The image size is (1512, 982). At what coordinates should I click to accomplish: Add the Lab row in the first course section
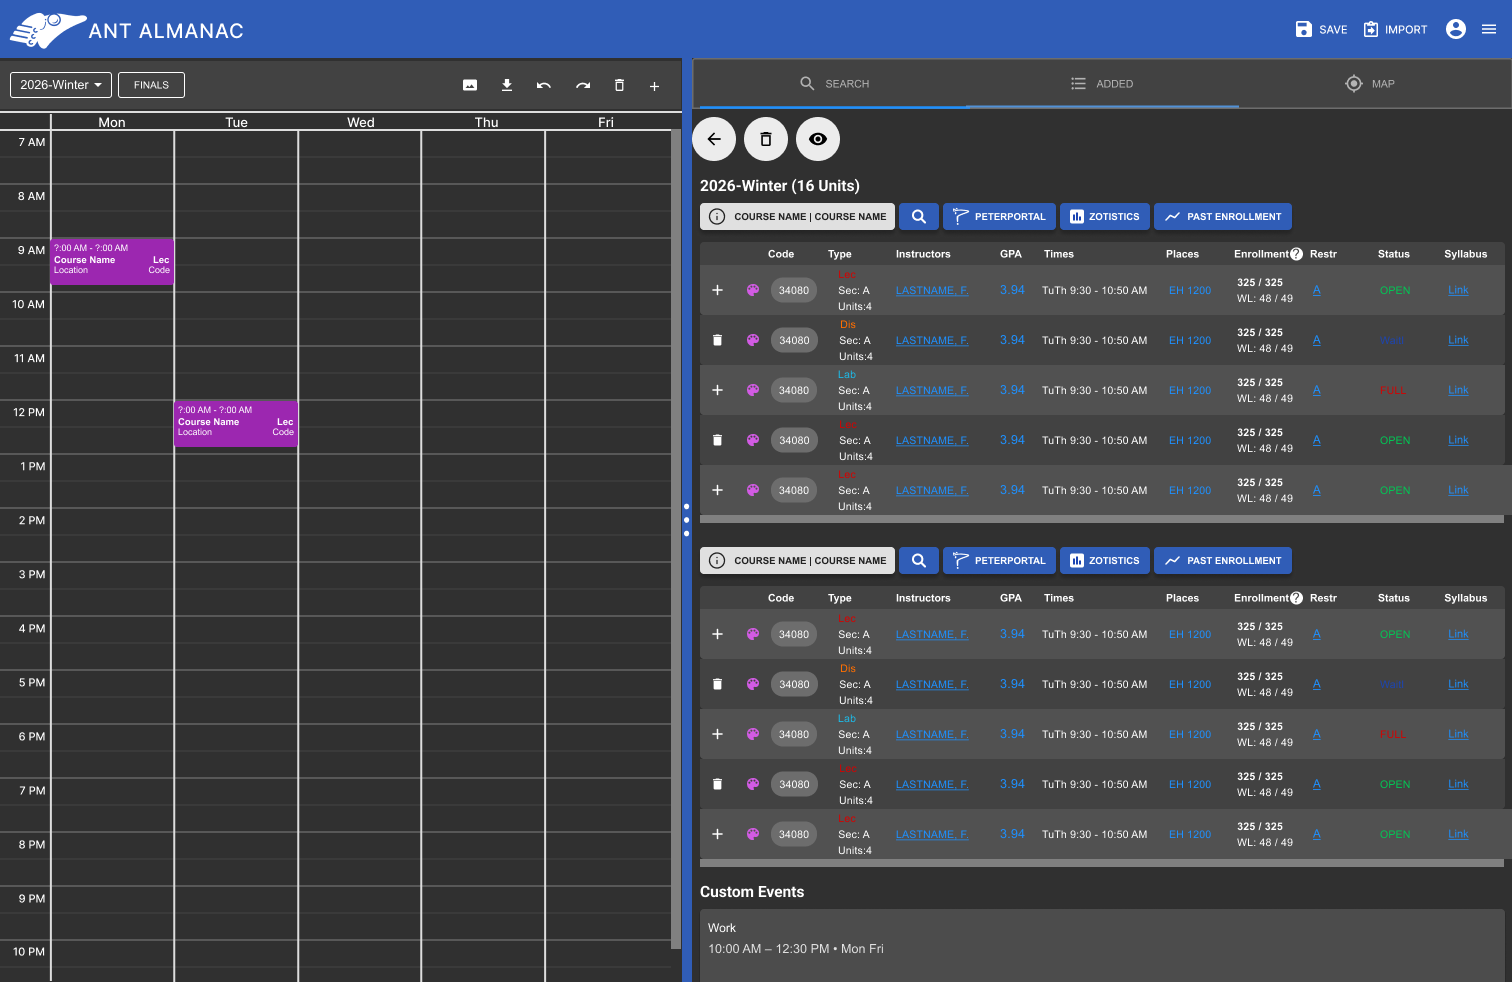pyautogui.click(x=717, y=390)
